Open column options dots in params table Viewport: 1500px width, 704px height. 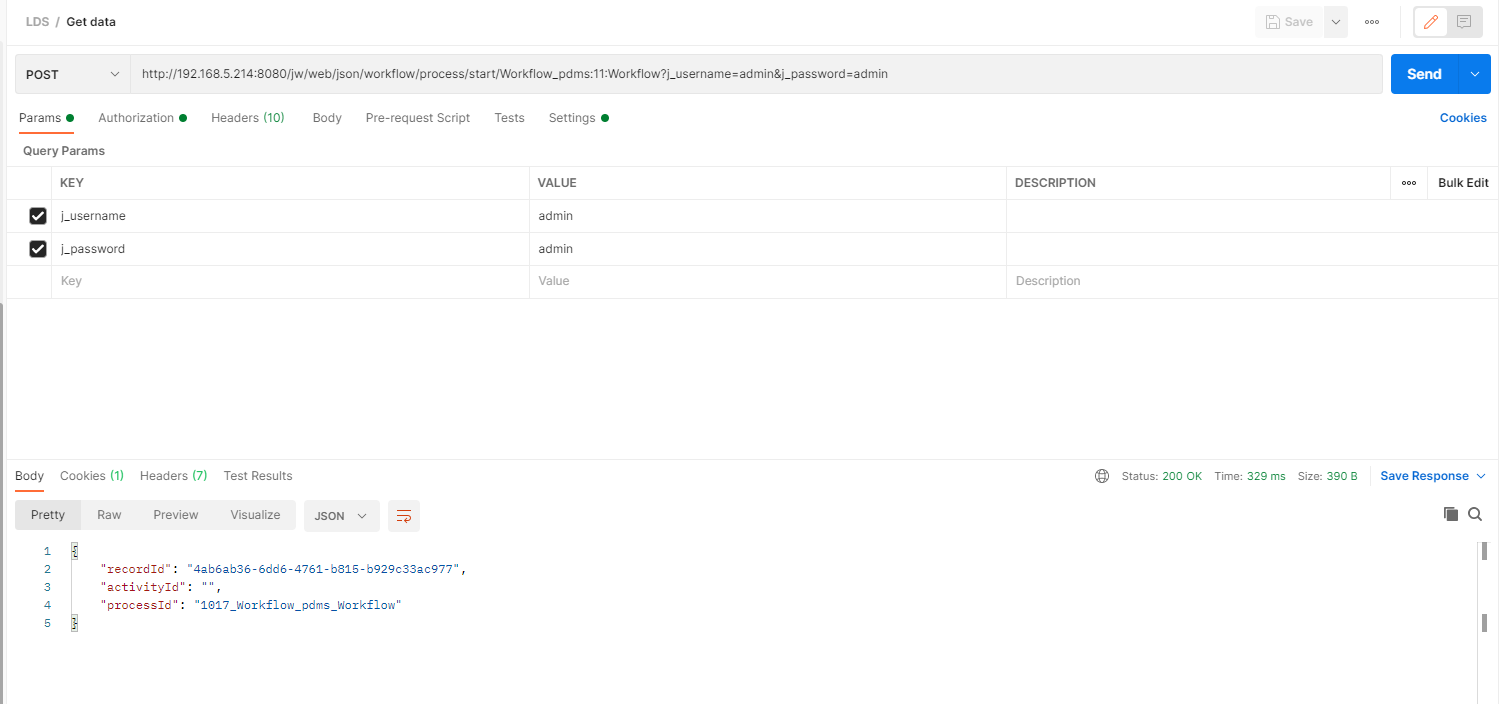tap(1408, 183)
